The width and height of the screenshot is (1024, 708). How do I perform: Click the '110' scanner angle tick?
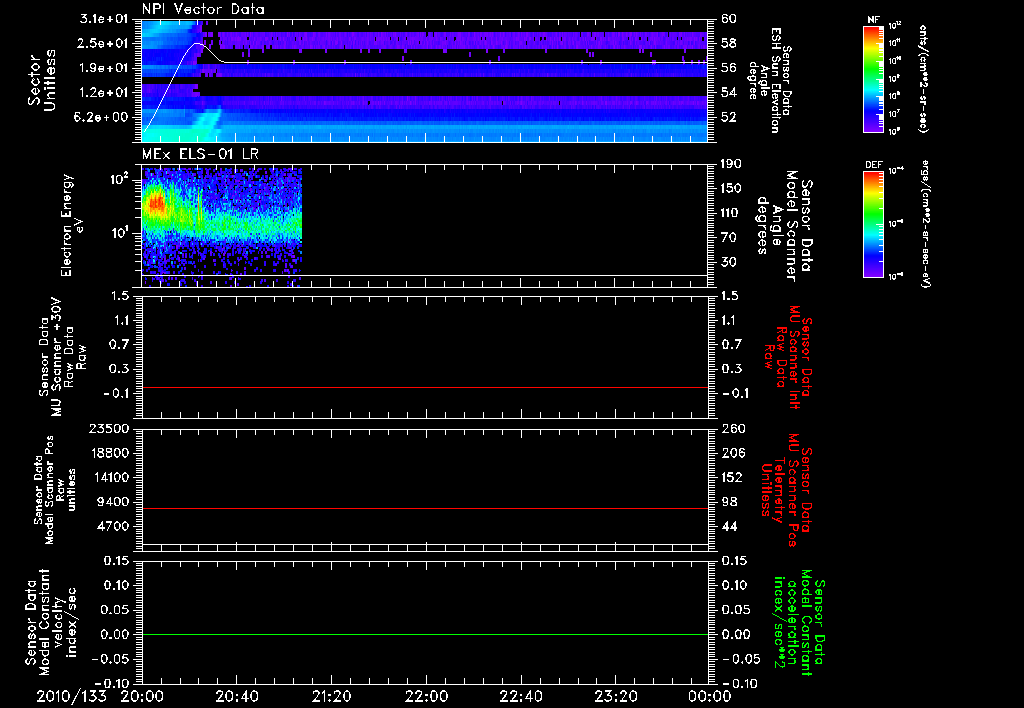(x=731, y=213)
